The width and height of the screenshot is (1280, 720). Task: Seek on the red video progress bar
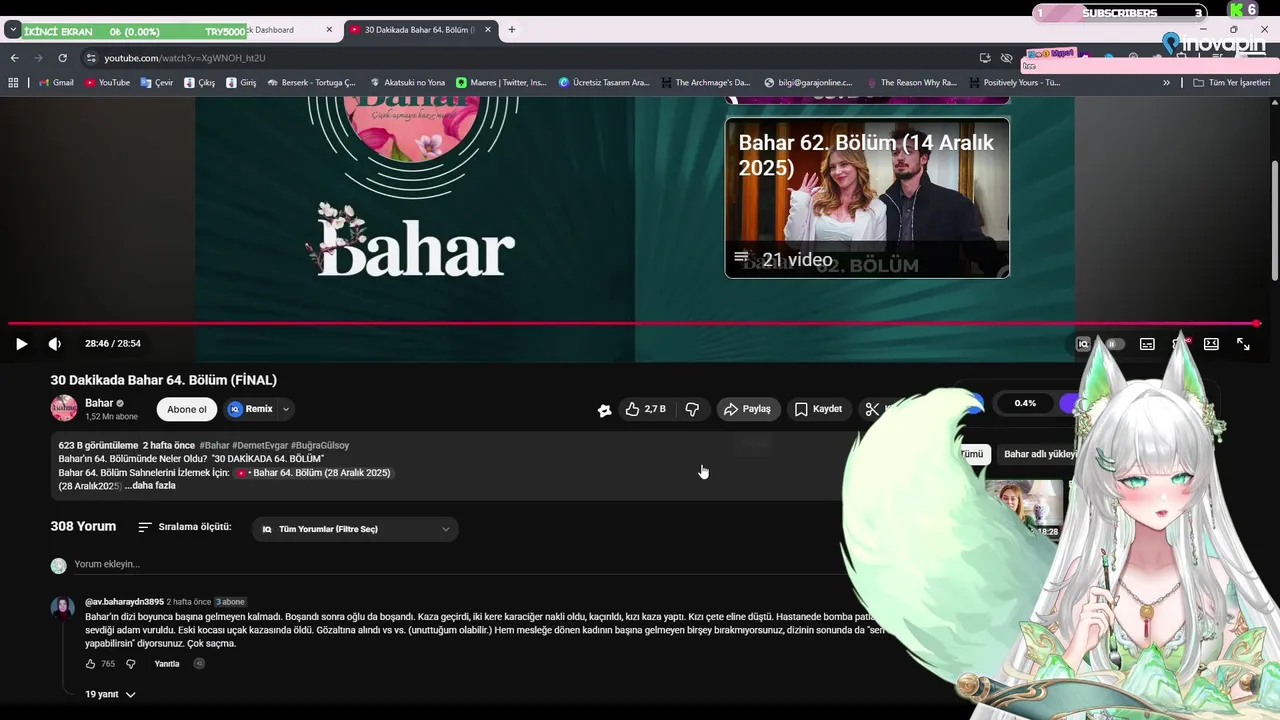click(x=632, y=323)
